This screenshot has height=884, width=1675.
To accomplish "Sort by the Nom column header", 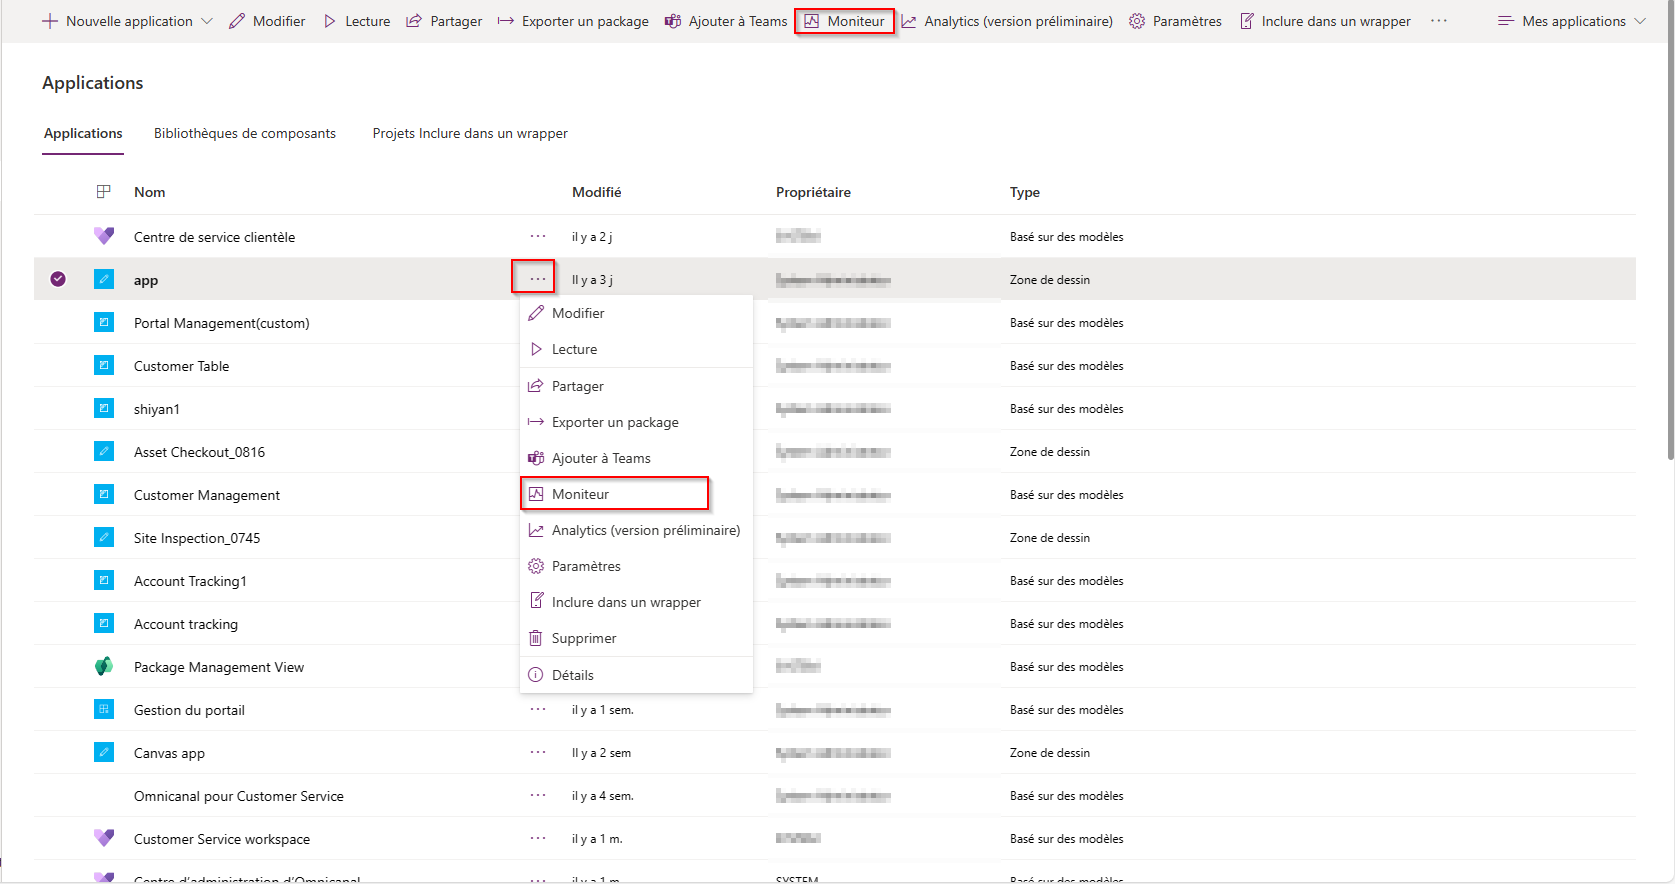I will 150,192.
